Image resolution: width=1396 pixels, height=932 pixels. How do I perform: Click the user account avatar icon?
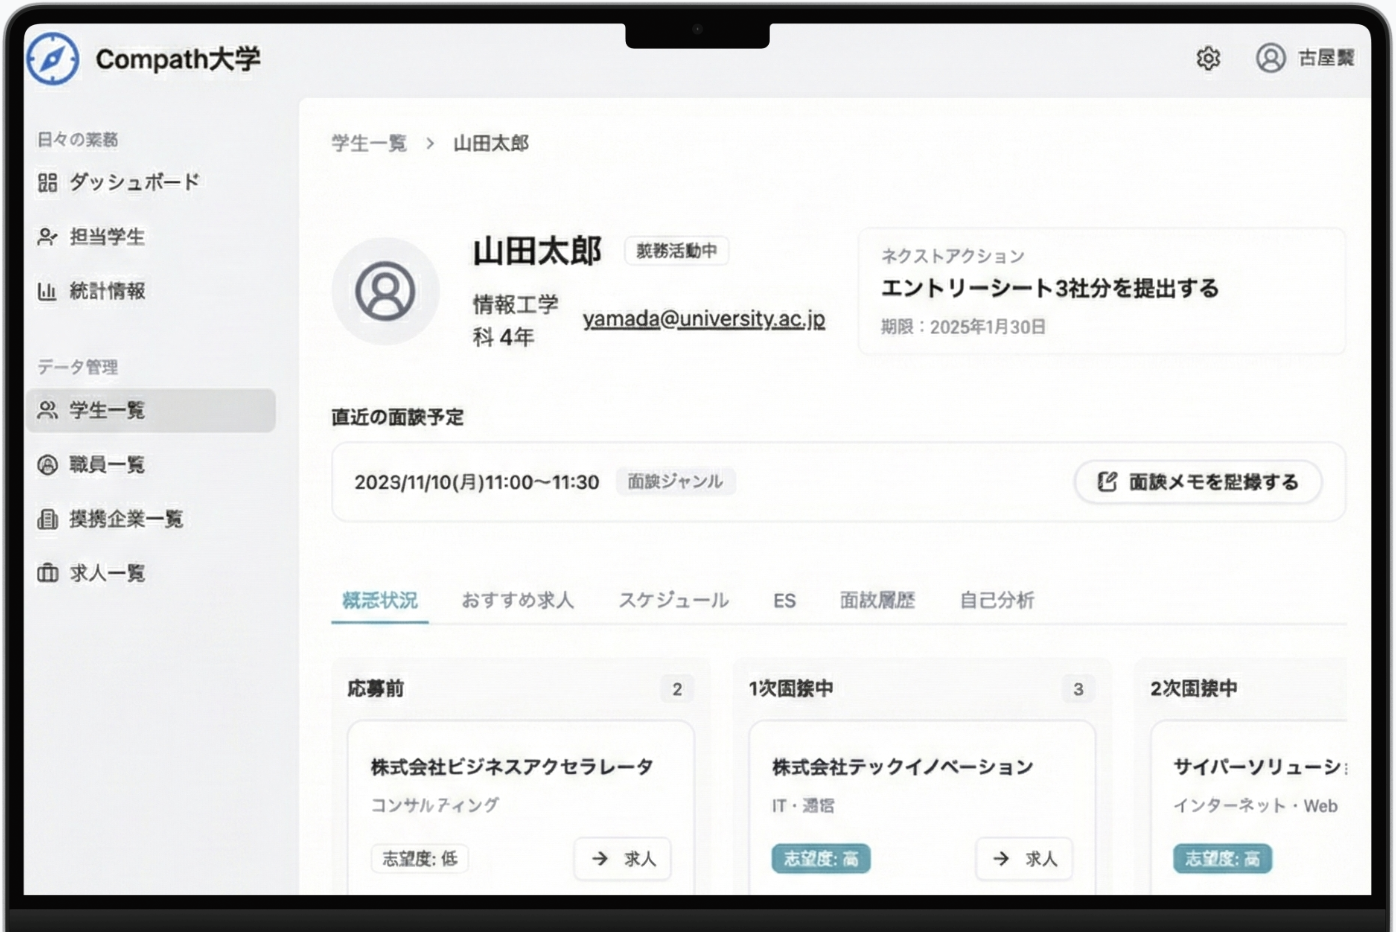(x=1270, y=59)
